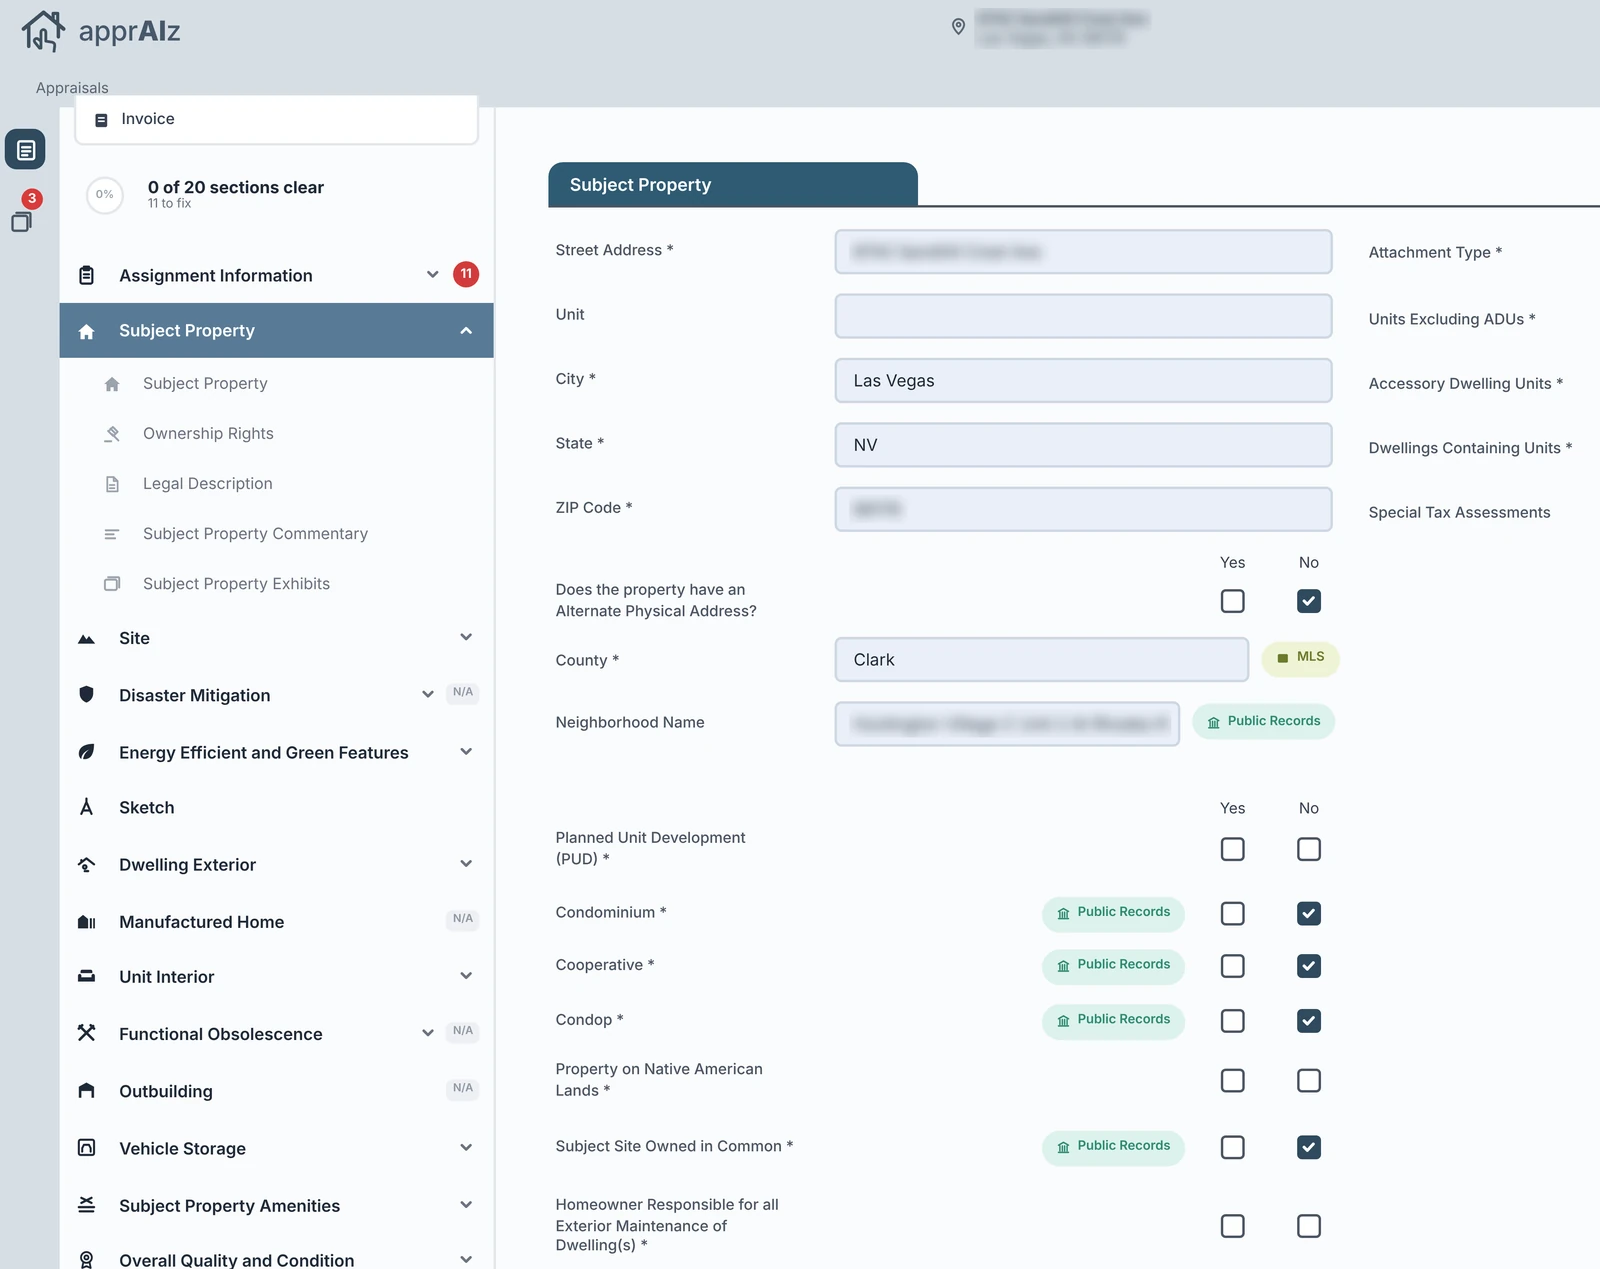Click the apprAIz house logo icon
This screenshot has height=1269, width=1600.
click(43, 31)
